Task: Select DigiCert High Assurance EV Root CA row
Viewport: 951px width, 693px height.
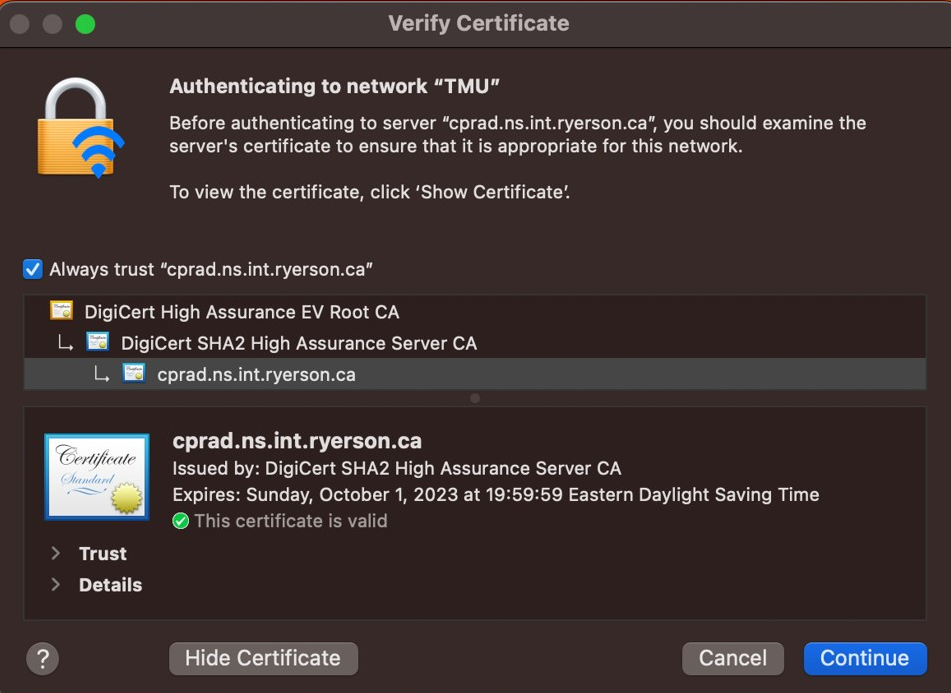Action: coord(241,312)
